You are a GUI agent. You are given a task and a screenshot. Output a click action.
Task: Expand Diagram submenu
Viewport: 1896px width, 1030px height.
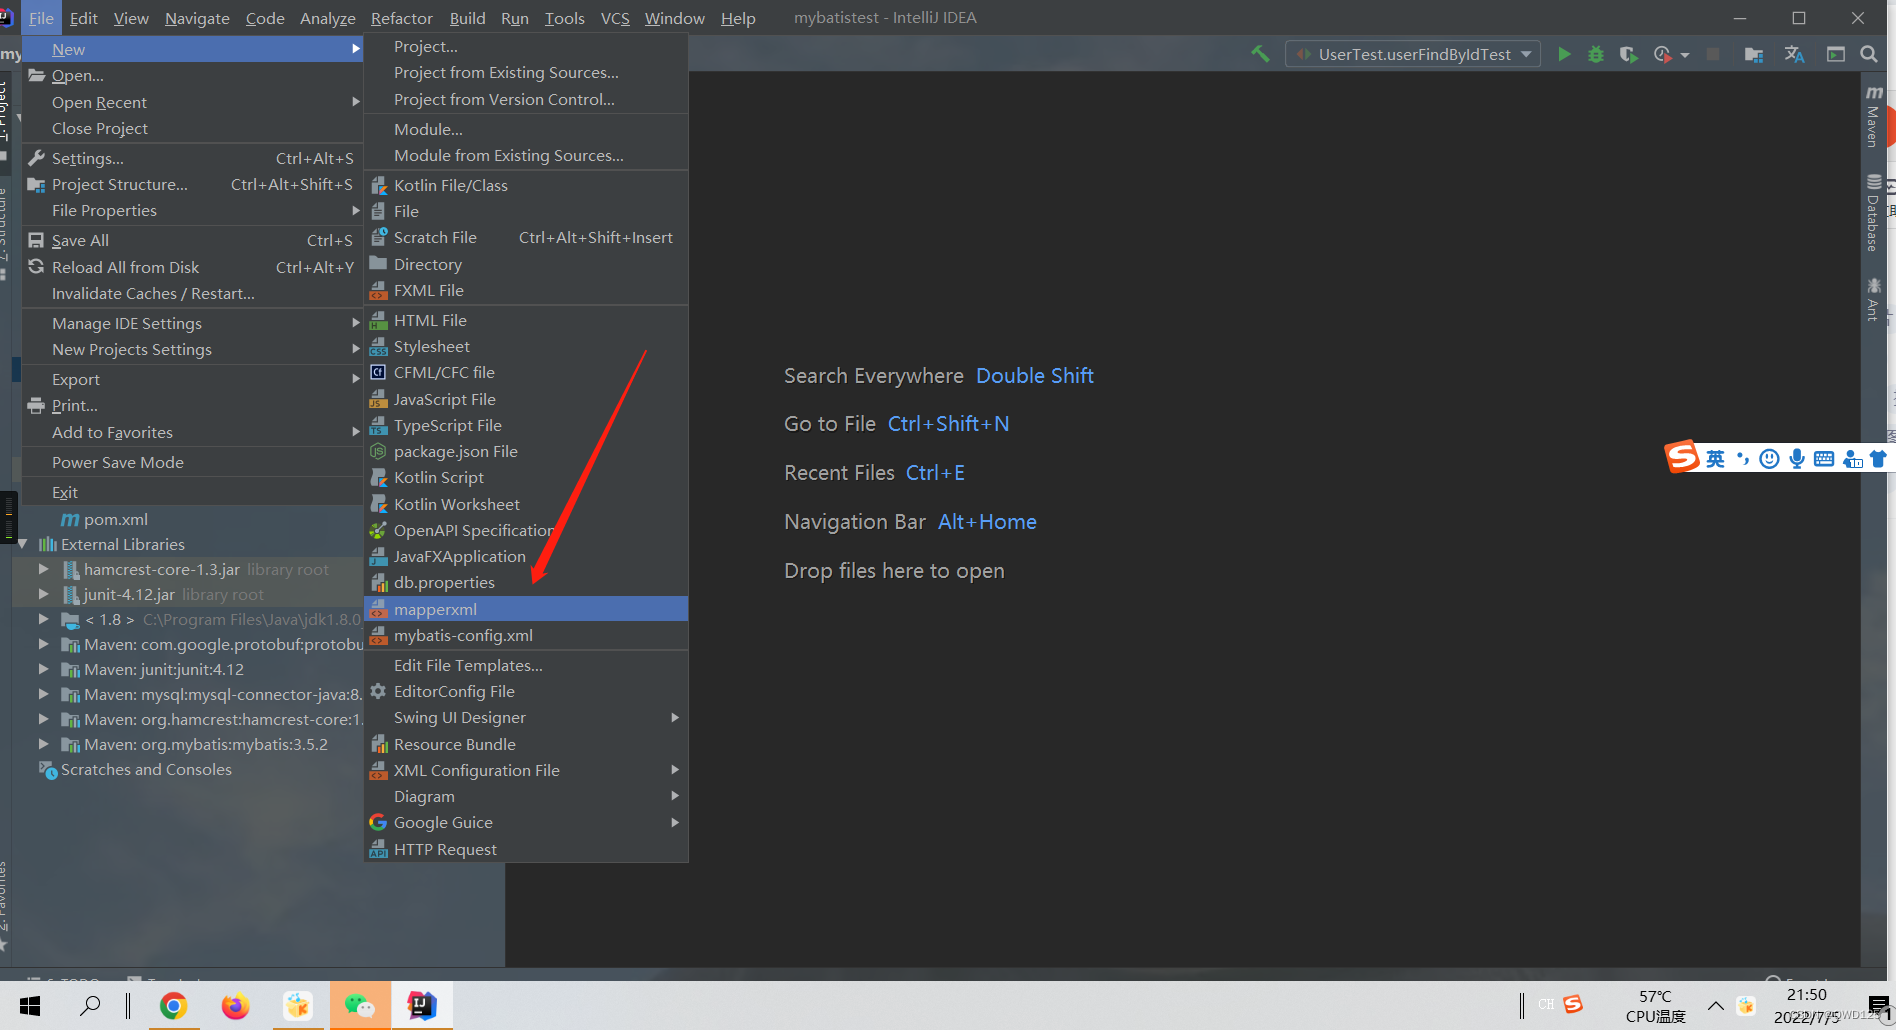(526, 796)
